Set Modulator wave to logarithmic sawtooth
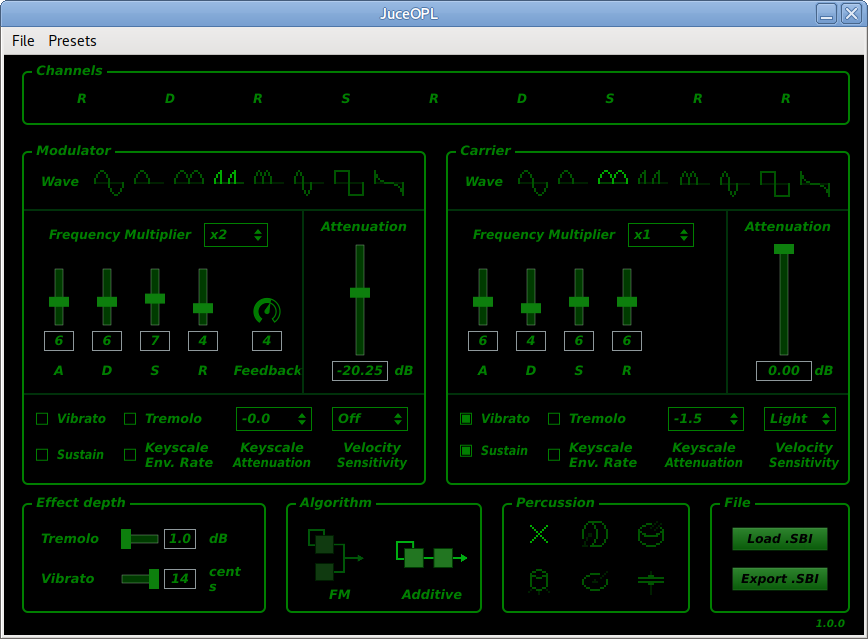Image resolution: width=868 pixels, height=639 pixels. (x=389, y=183)
